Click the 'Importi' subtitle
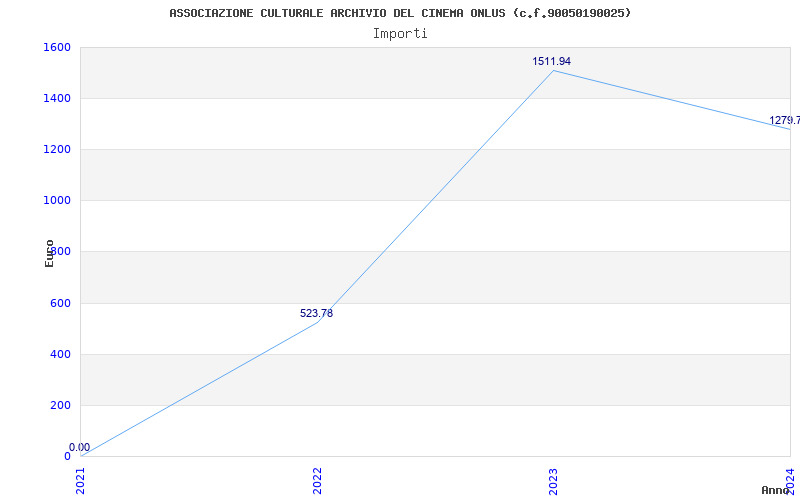The height and width of the screenshot is (500, 800). point(400,34)
